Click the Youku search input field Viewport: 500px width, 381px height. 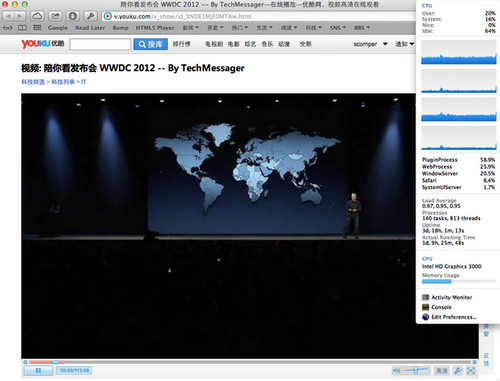pos(100,44)
